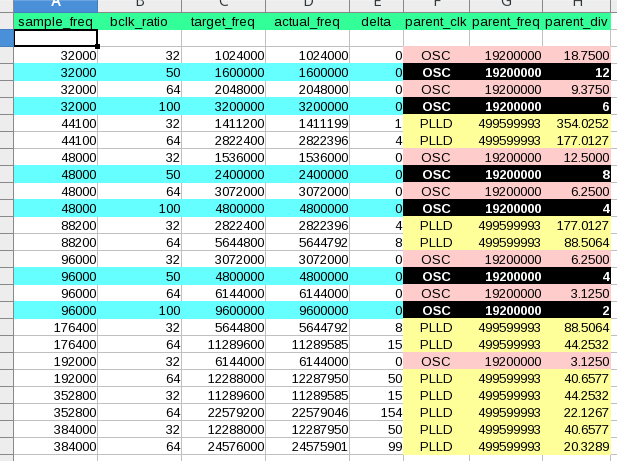Select target_freq cell 1024000
Viewport: 617px width, 461px height.
point(223,55)
